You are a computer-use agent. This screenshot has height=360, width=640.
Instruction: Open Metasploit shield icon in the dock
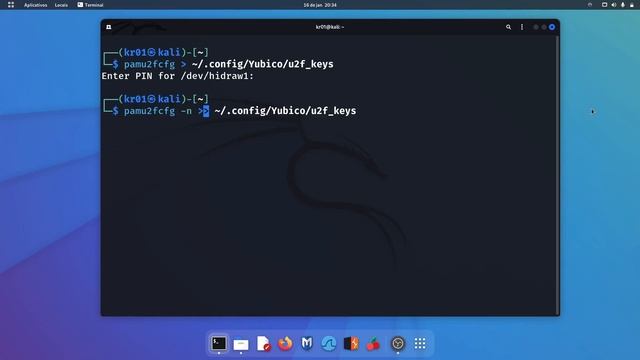[x=307, y=344]
